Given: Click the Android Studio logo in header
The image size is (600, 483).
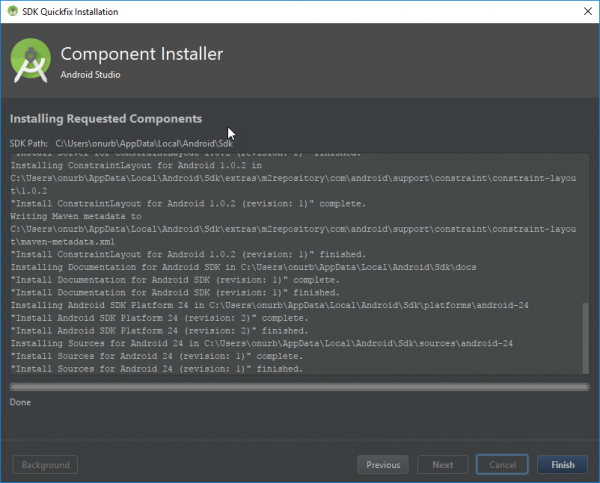Looking at the screenshot, I should point(31,60).
